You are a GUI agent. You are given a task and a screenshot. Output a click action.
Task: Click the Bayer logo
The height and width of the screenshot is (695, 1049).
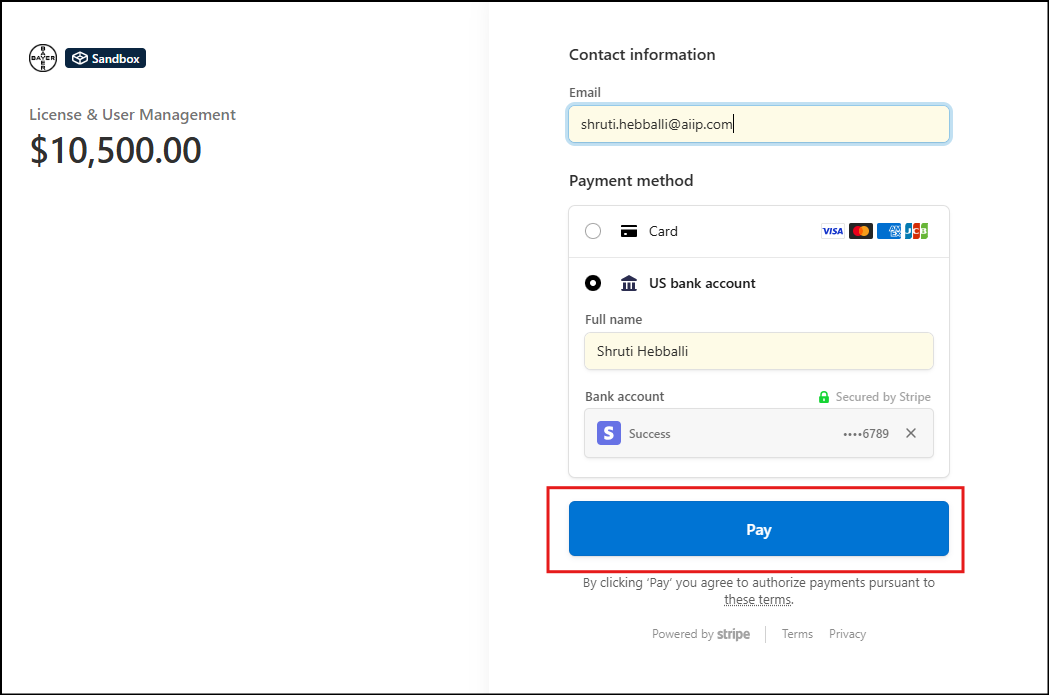pyautogui.click(x=44, y=59)
